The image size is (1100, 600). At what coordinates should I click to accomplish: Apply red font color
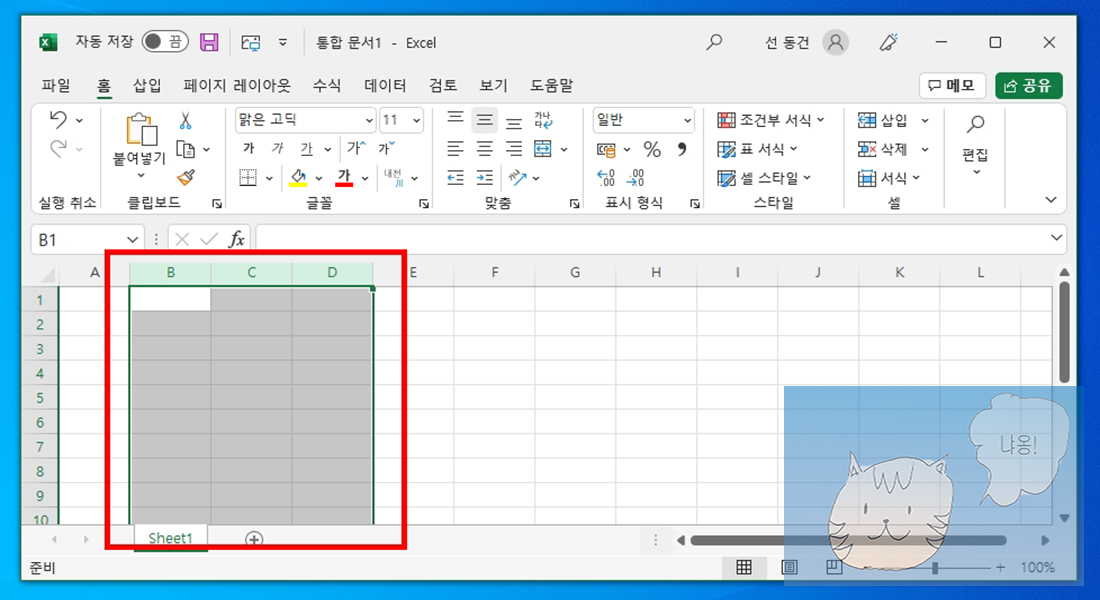click(344, 178)
